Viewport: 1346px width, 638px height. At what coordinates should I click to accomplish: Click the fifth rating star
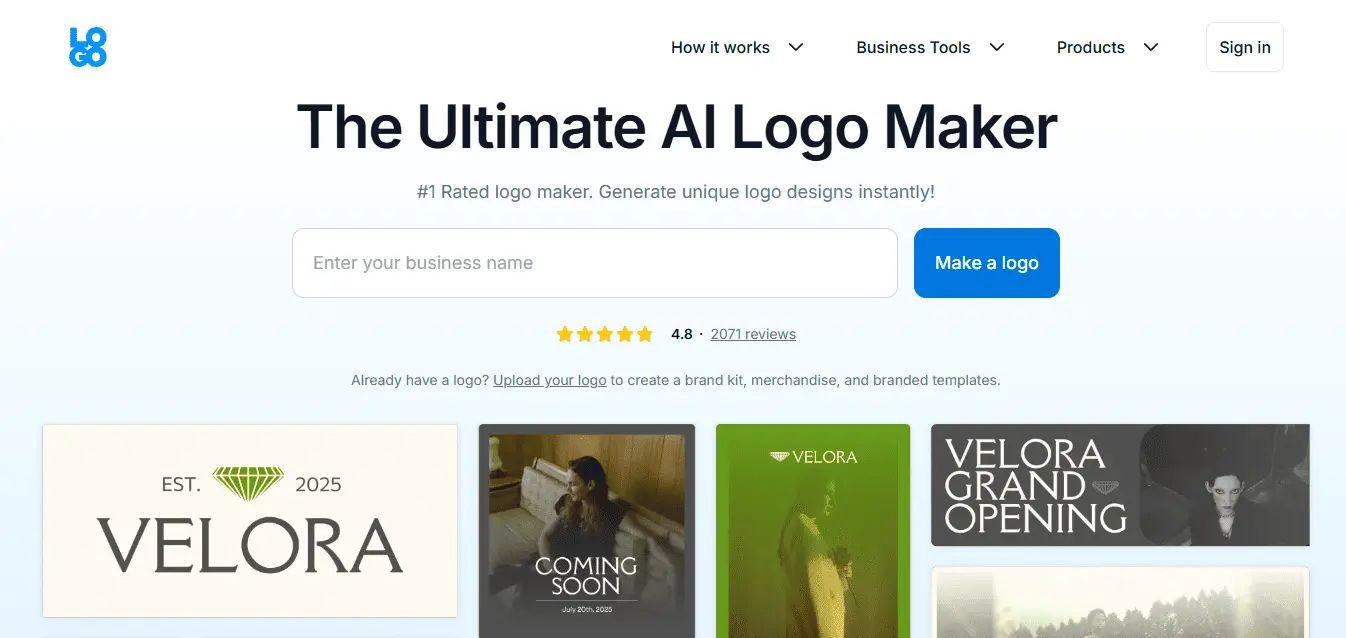[646, 334]
